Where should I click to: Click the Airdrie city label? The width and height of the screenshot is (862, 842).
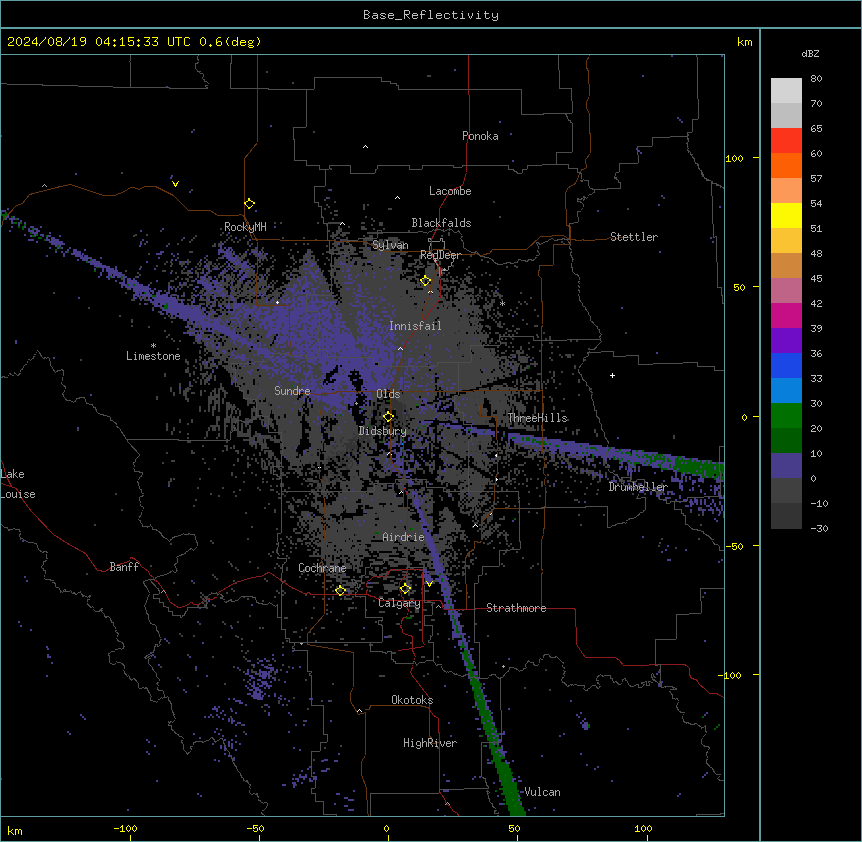tap(403, 537)
